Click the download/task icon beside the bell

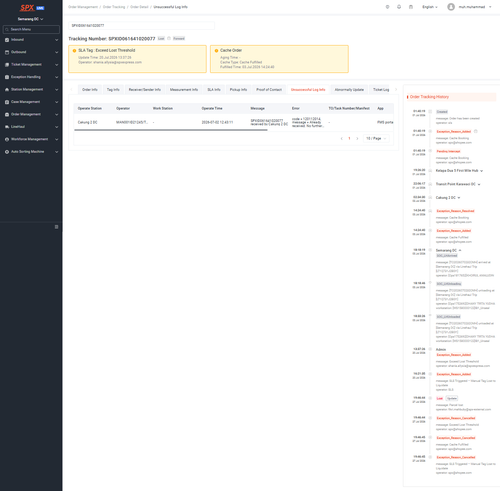[x=411, y=7]
